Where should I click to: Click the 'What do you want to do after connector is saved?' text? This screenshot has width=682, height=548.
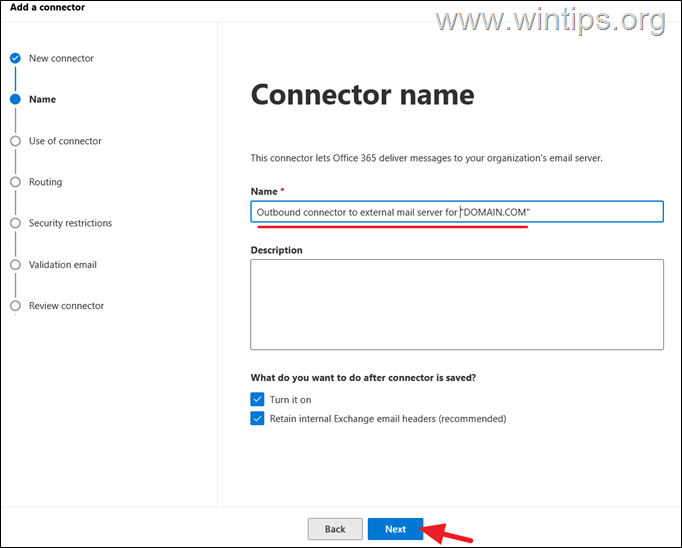click(363, 378)
